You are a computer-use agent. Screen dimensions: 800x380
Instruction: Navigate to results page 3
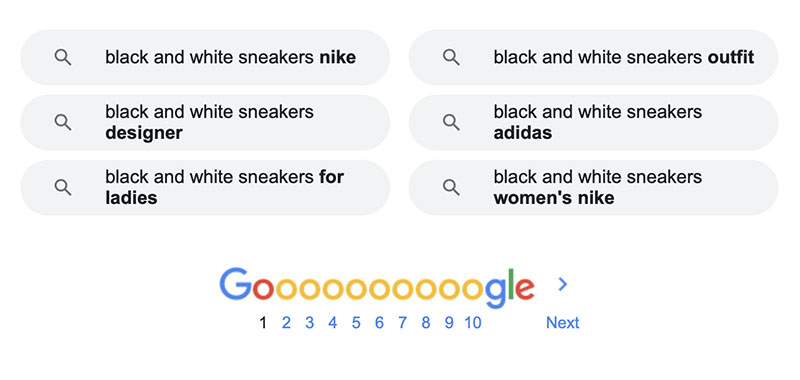coord(310,323)
